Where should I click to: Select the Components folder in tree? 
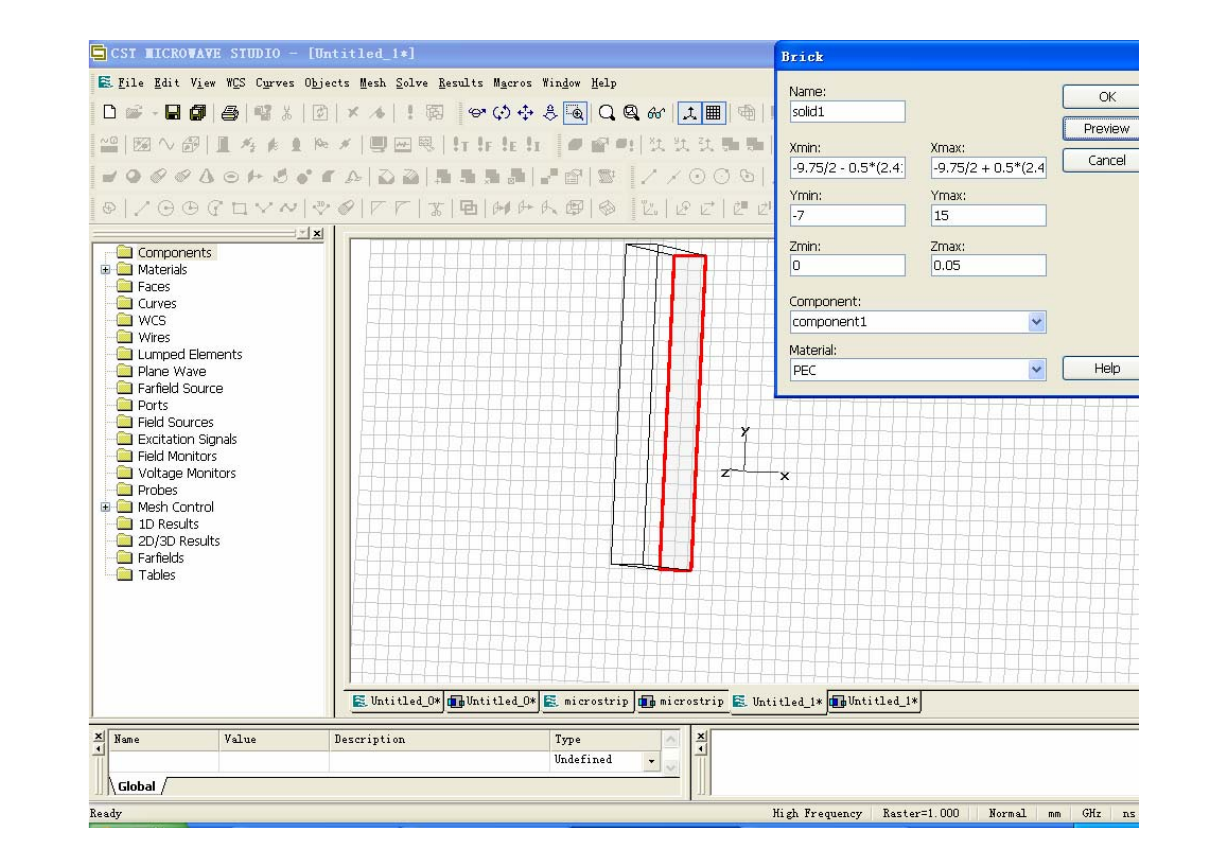pos(166,253)
